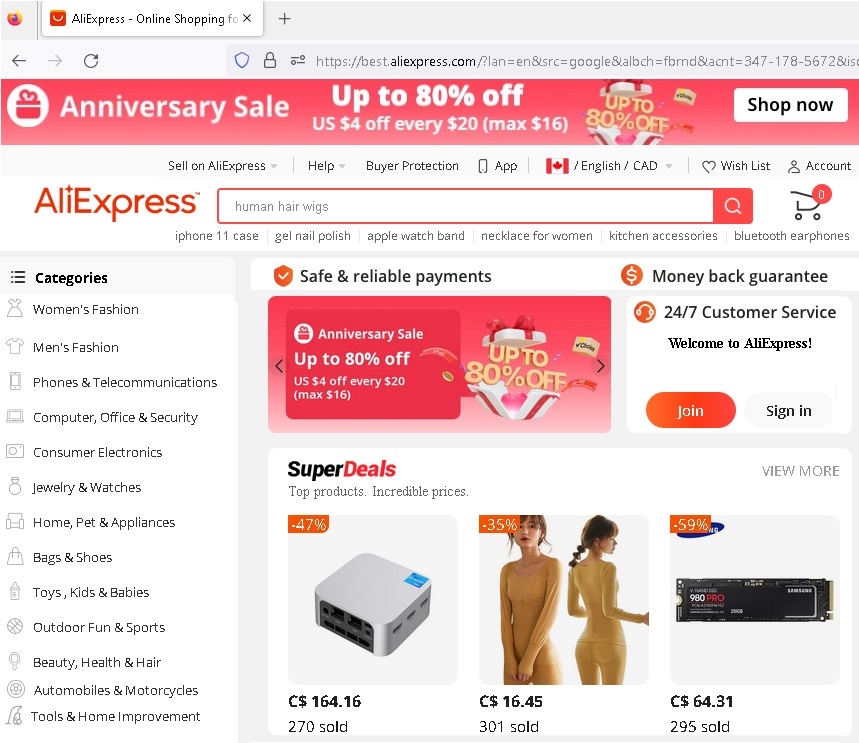Open Account via the person icon
This screenshot has width=859, height=743.
click(x=793, y=167)
